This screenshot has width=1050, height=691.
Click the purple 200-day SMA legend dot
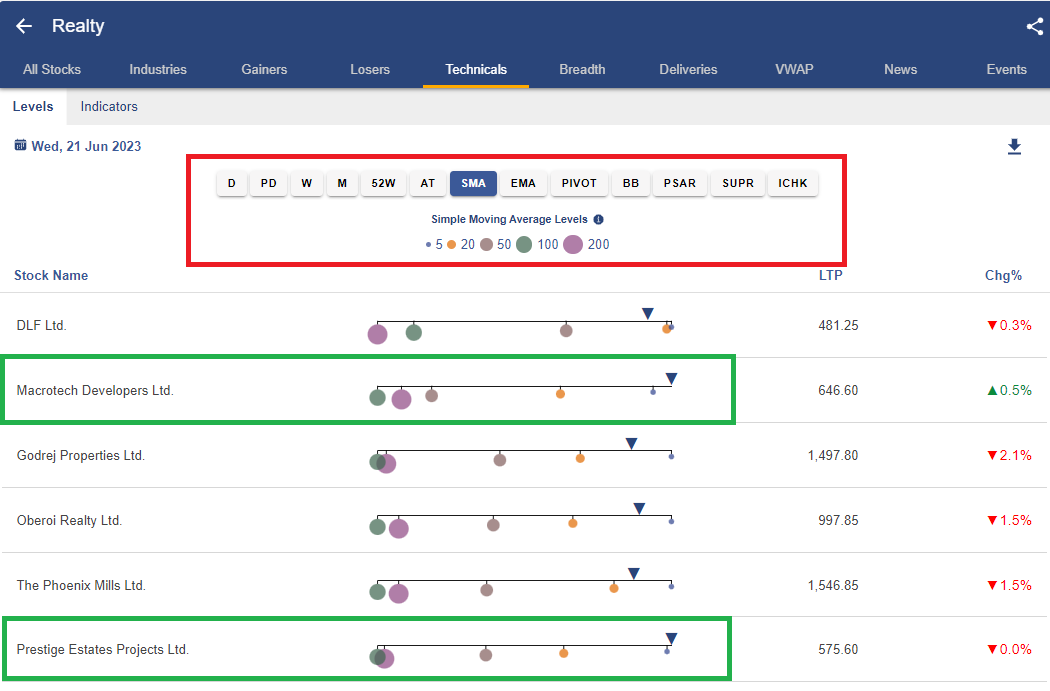(573, 245)
